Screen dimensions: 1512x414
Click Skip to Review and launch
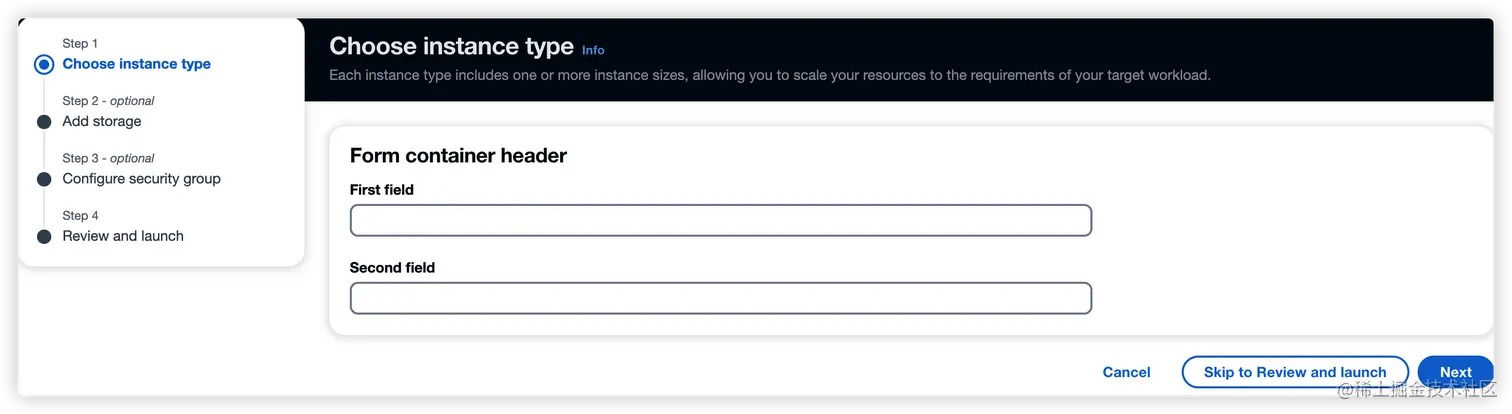click(1295, 372)
